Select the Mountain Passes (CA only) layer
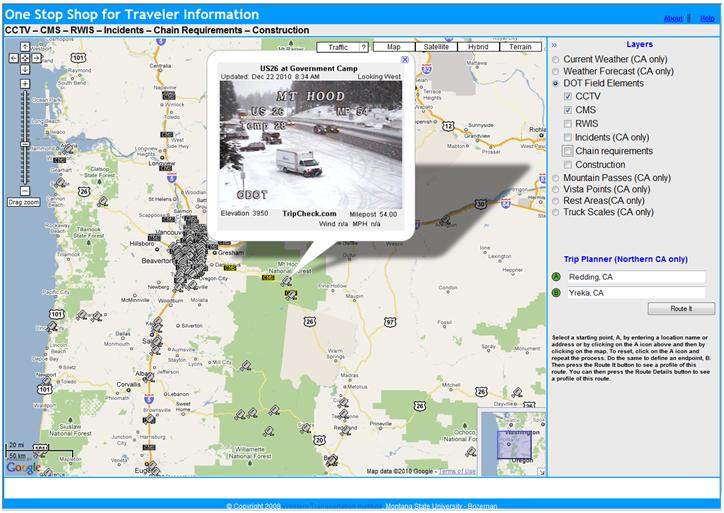Viewport: 724px width, 513px height. 555,178
